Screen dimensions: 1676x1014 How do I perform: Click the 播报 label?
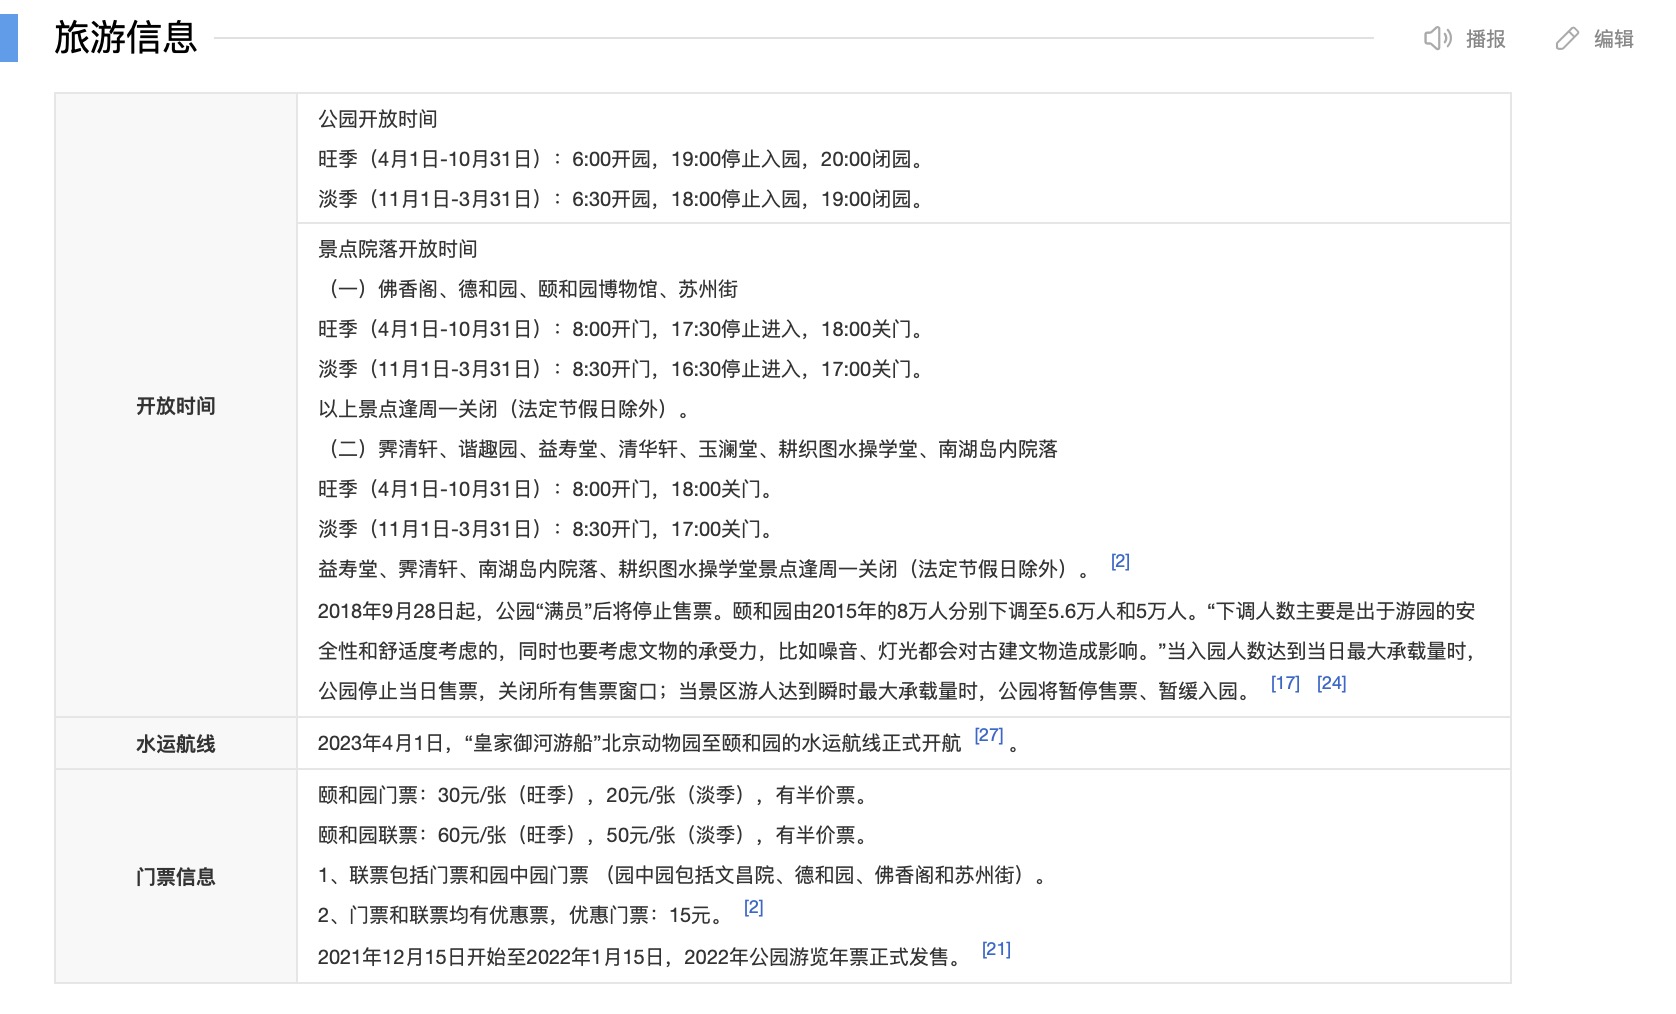(x=1486, y=38)
